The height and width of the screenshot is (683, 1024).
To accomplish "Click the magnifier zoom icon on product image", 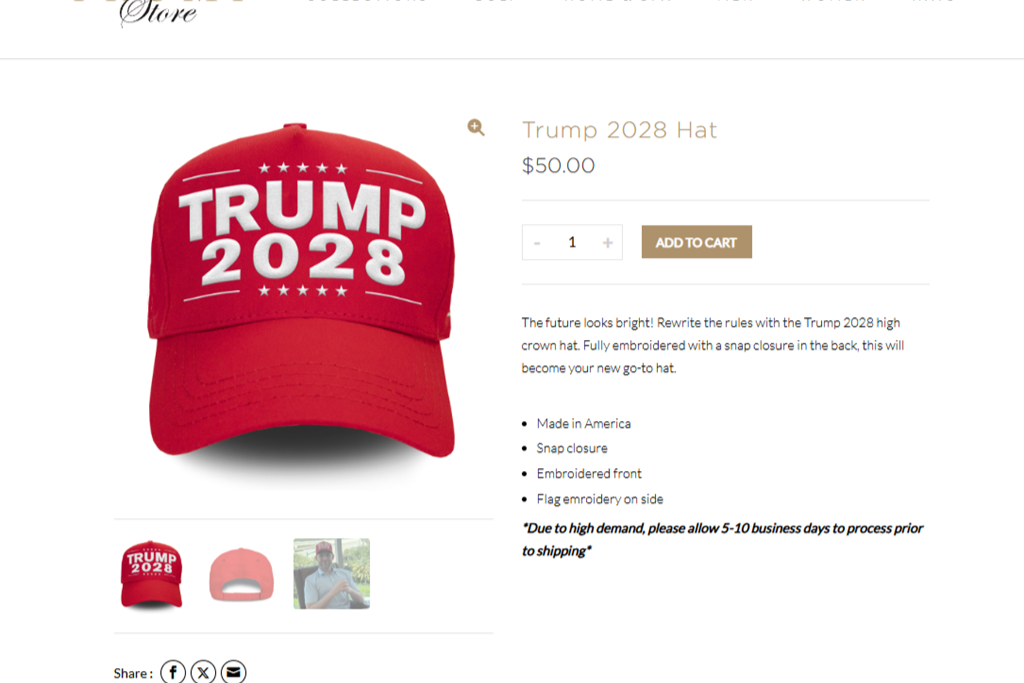I will click(476, 127).
